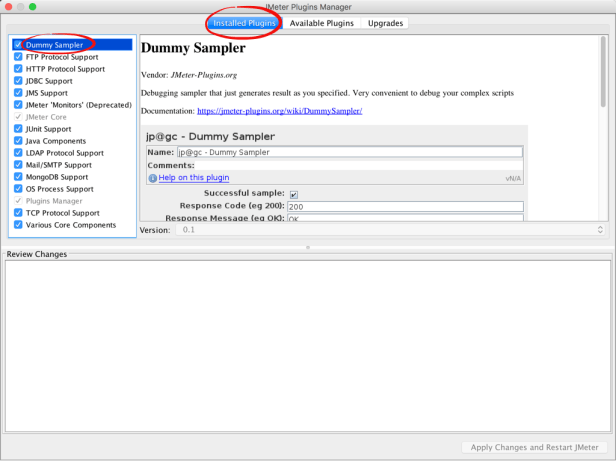Toggle the JDBC Support checkbox
Screen dimensions: 616x461
coord(18,81)
